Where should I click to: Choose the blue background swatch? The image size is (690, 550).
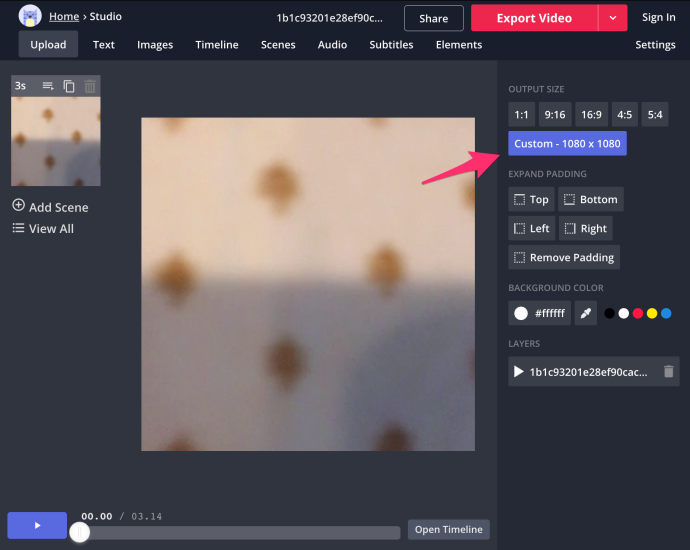pos(666,313)
